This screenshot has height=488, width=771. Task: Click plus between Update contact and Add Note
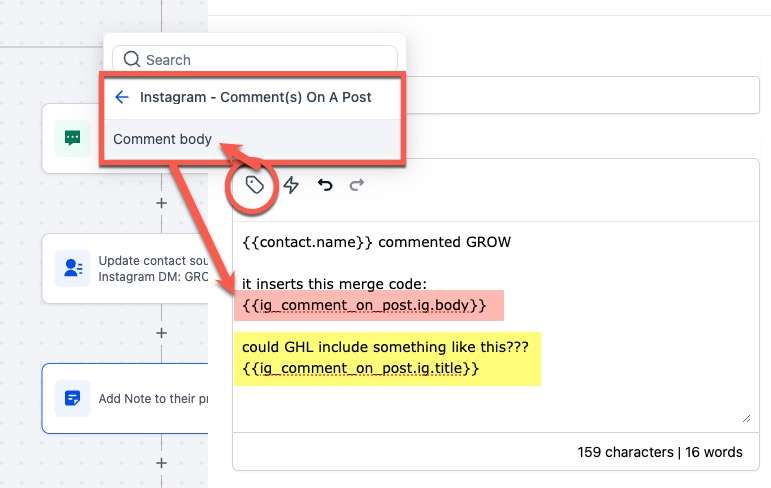161,333
